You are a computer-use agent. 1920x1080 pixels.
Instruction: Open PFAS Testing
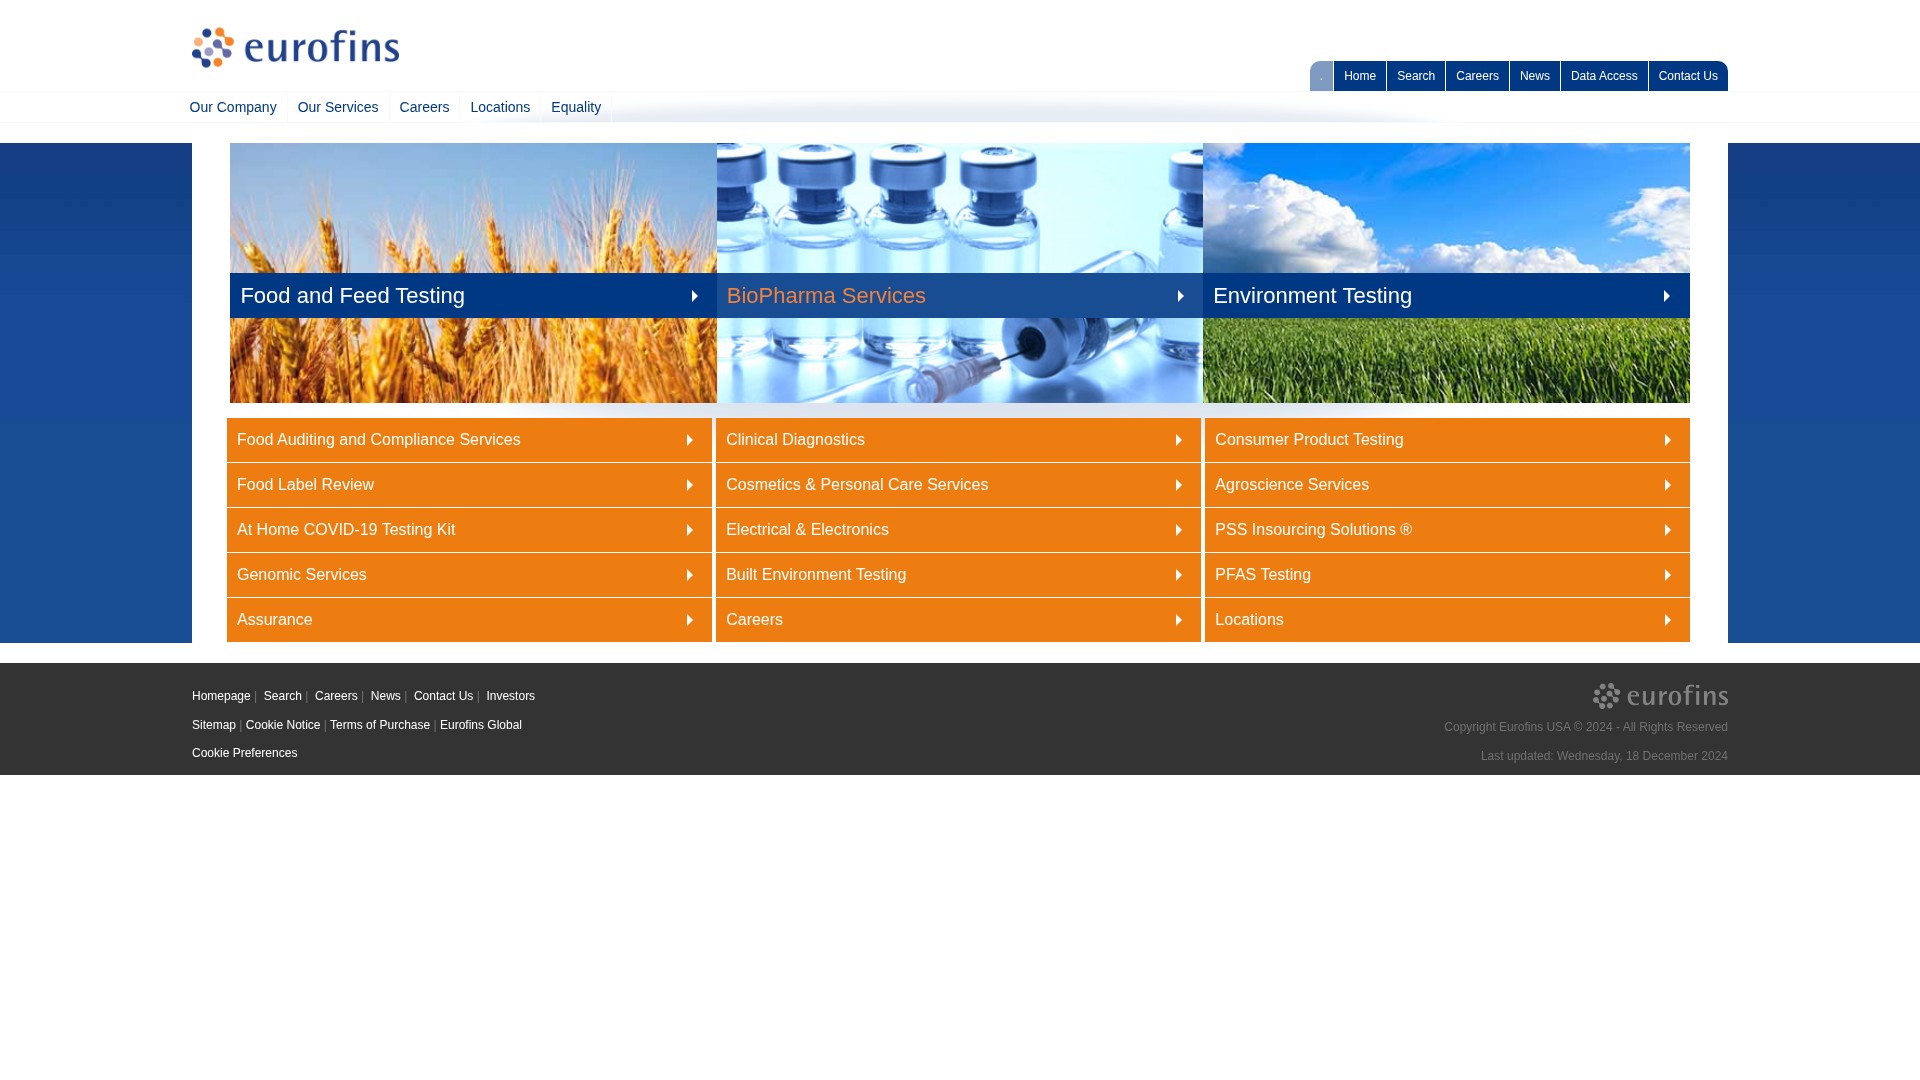coord(1447,575)
